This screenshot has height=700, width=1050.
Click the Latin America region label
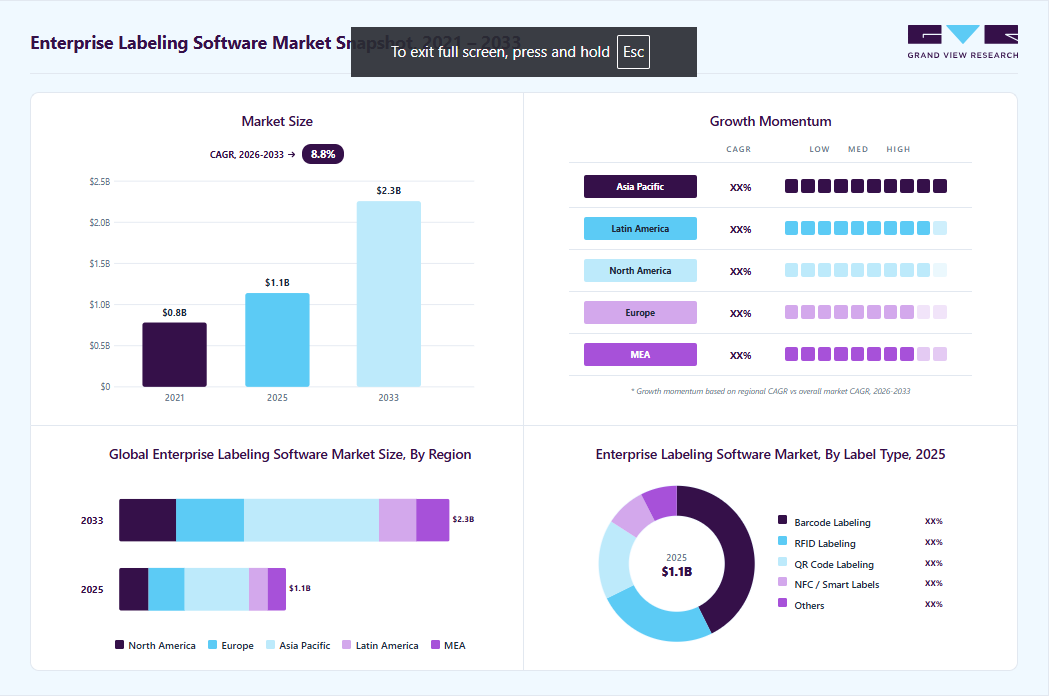(x=640, y=228)
